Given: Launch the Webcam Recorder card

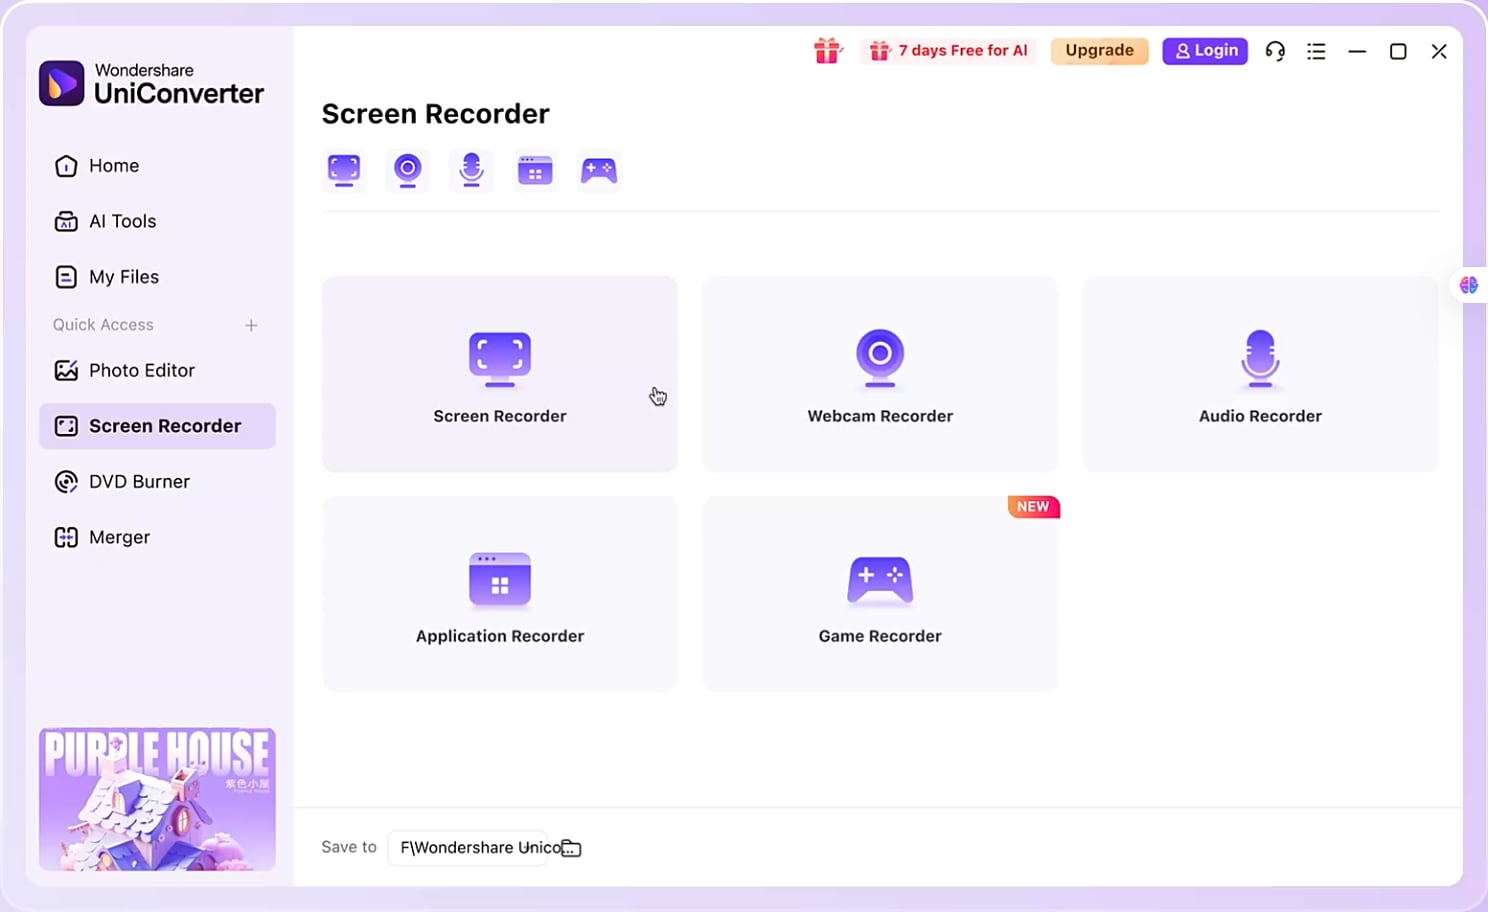Looking at the screenshot, I should tap(880, 374).
